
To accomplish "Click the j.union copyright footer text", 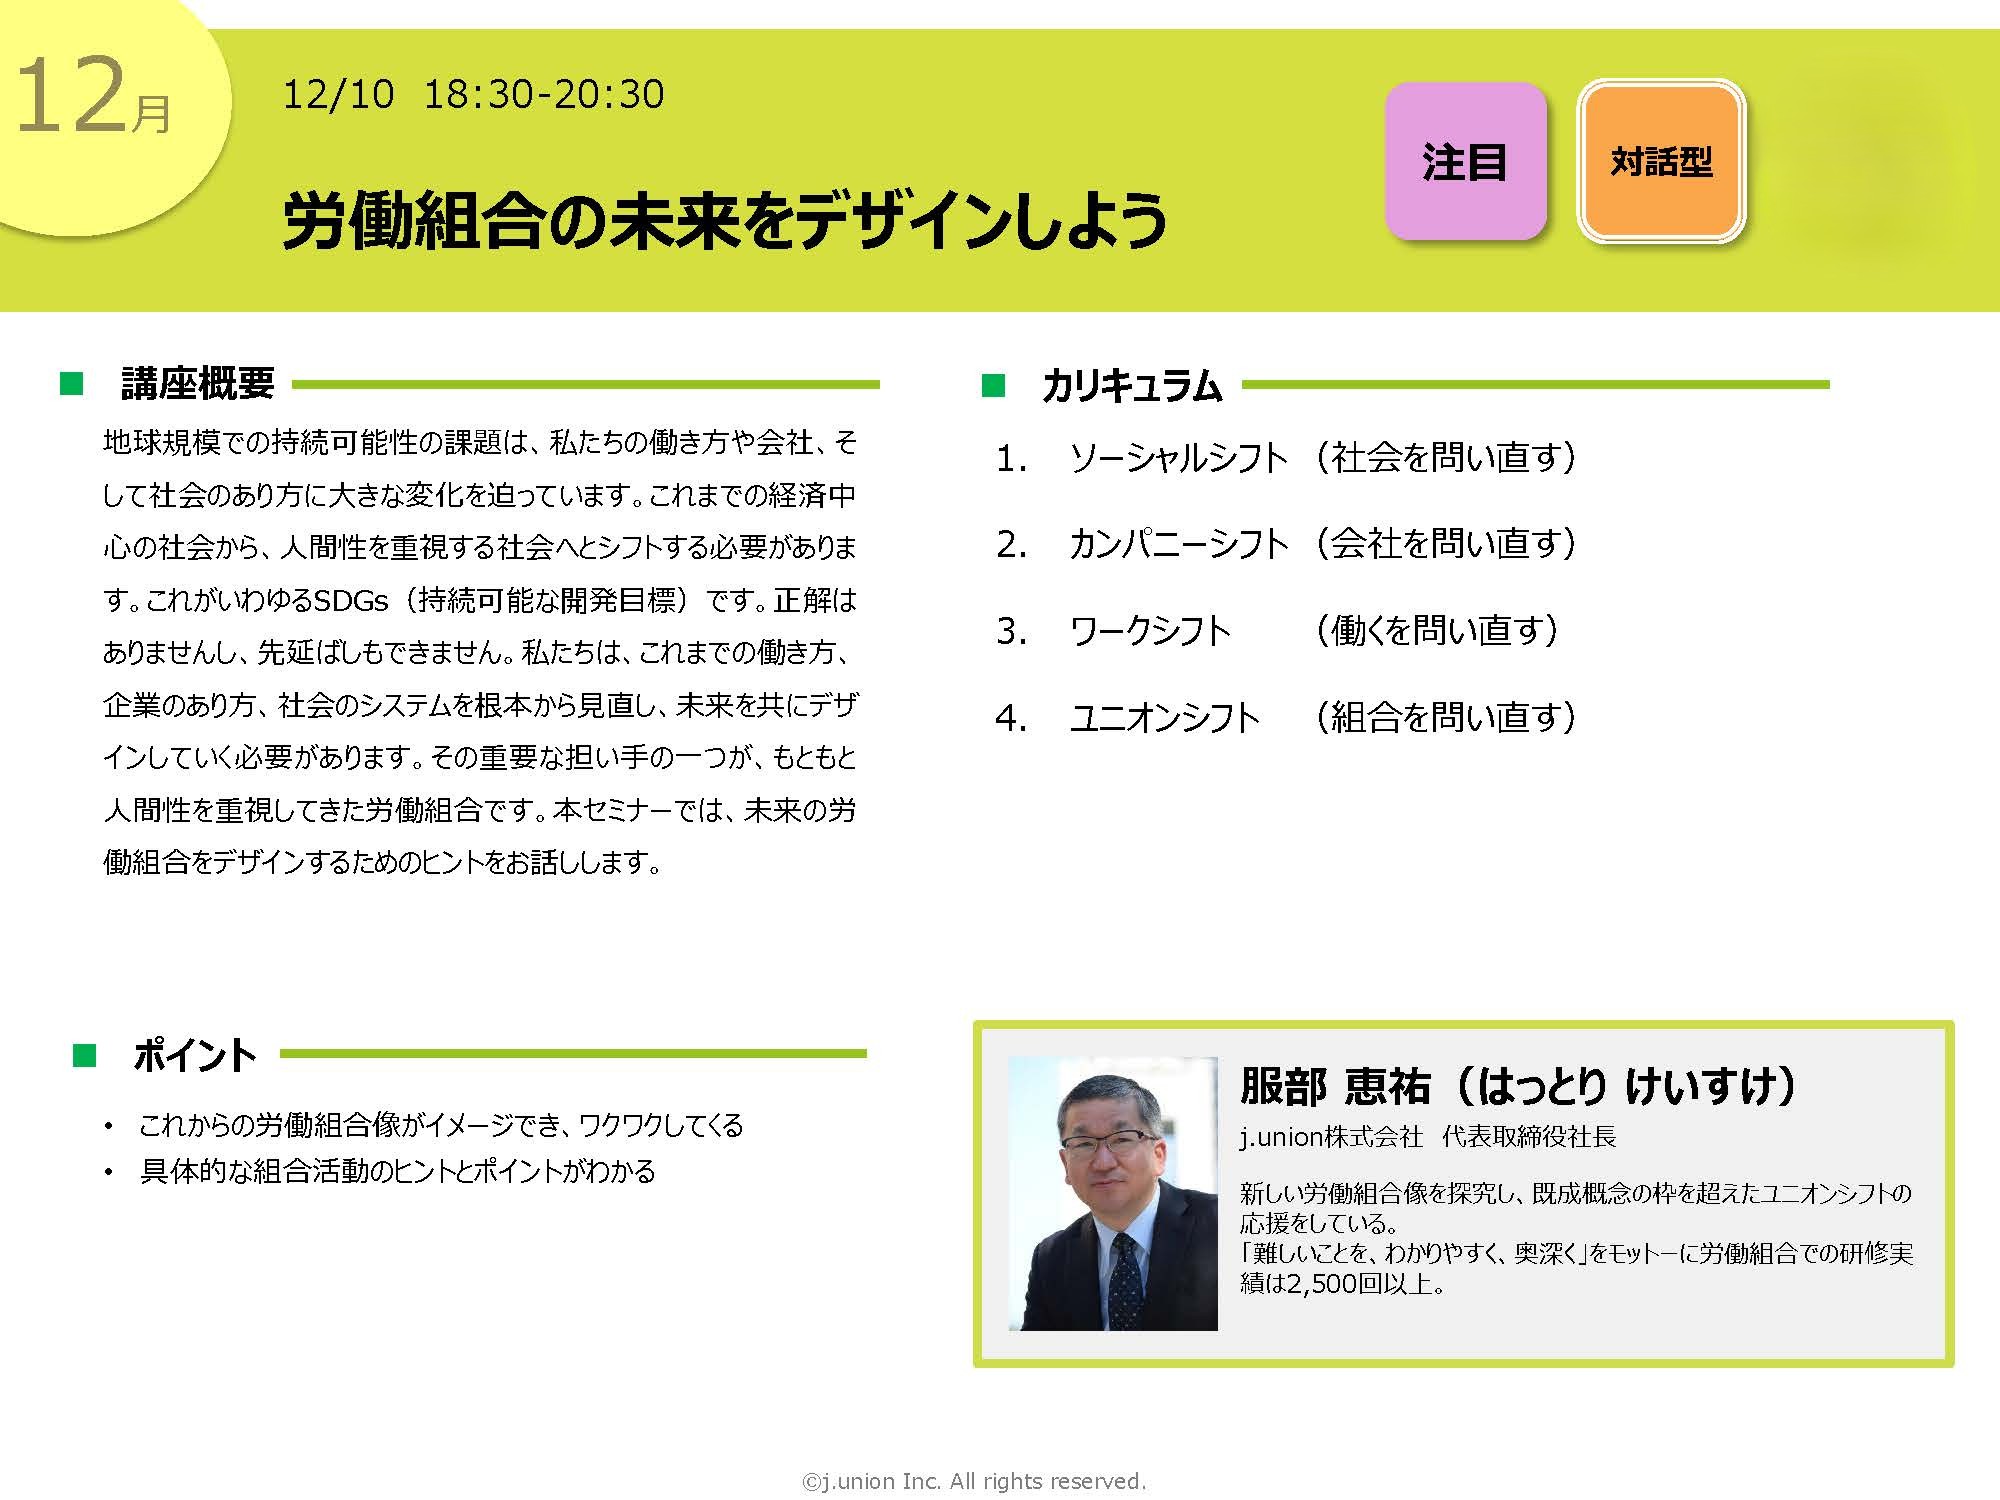I will [x=974, y=1481].
